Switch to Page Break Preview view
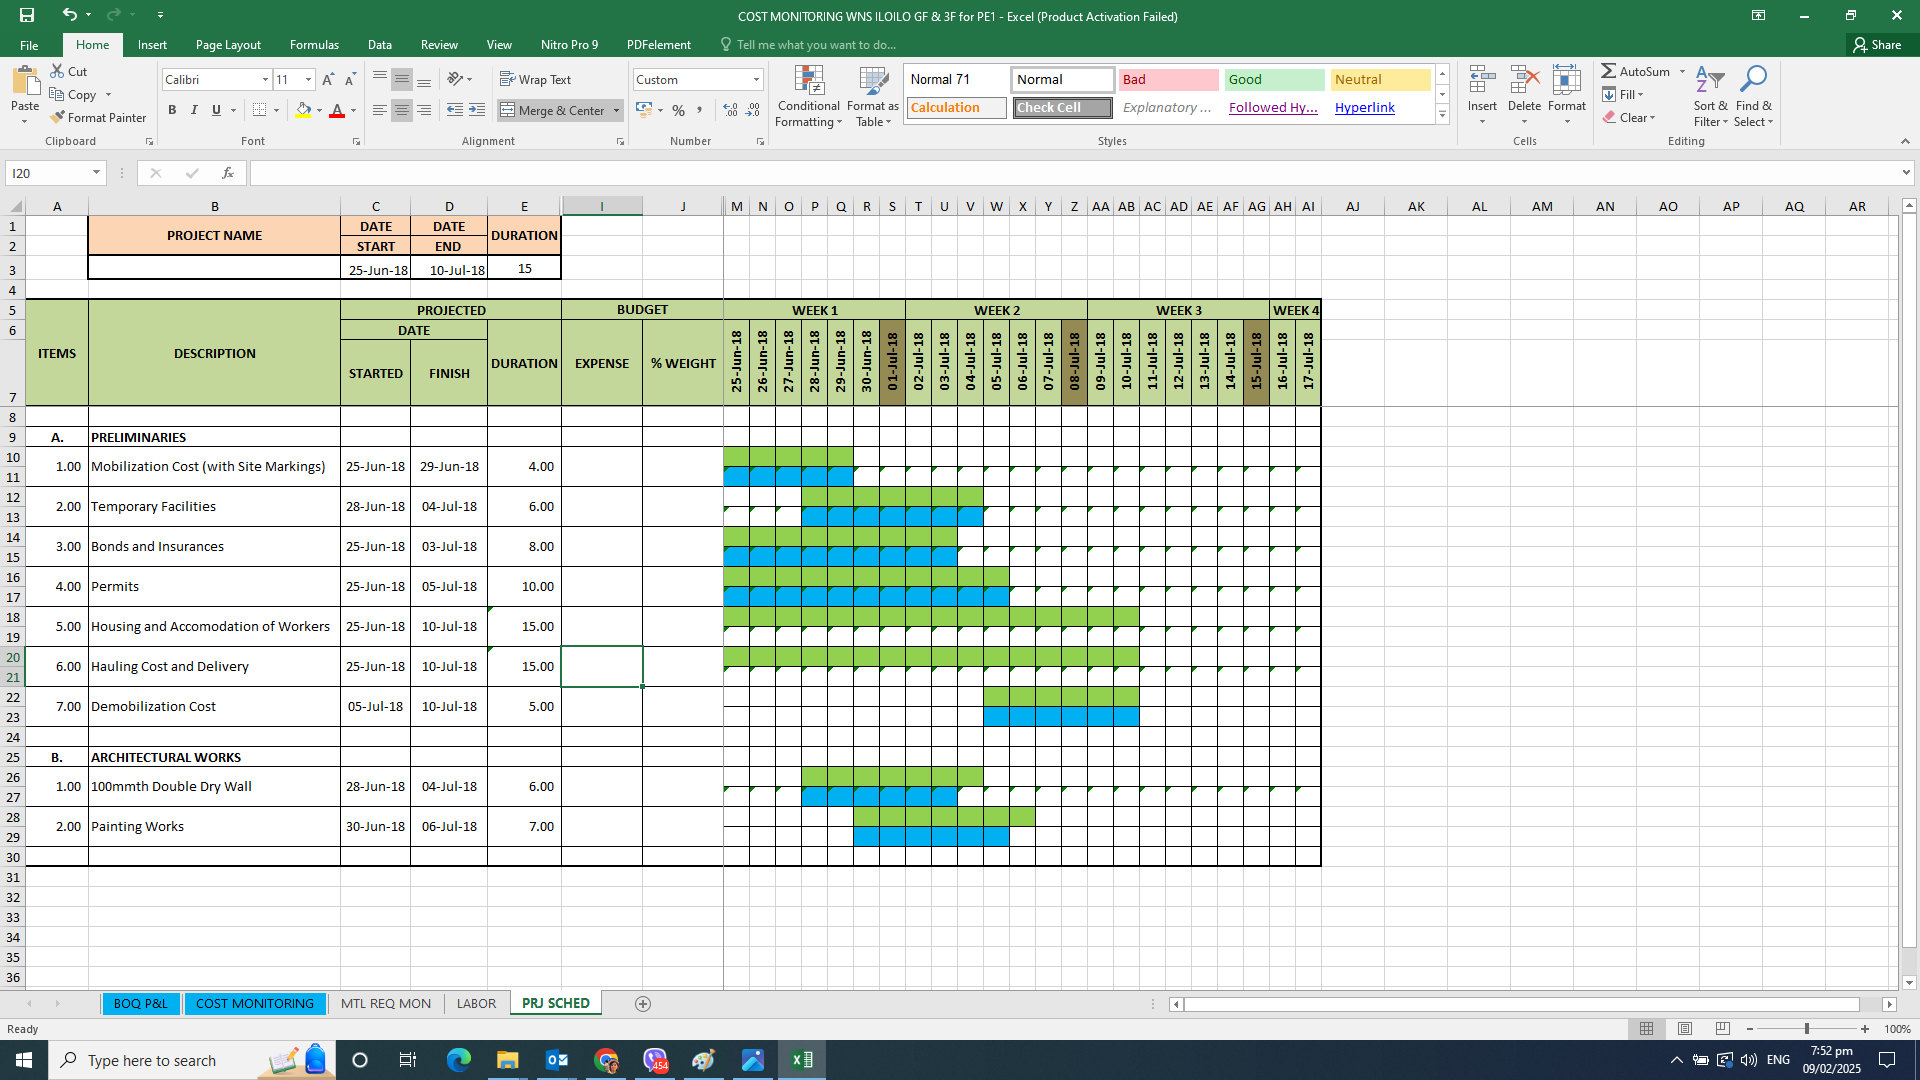 (x=1722, y=1029)
